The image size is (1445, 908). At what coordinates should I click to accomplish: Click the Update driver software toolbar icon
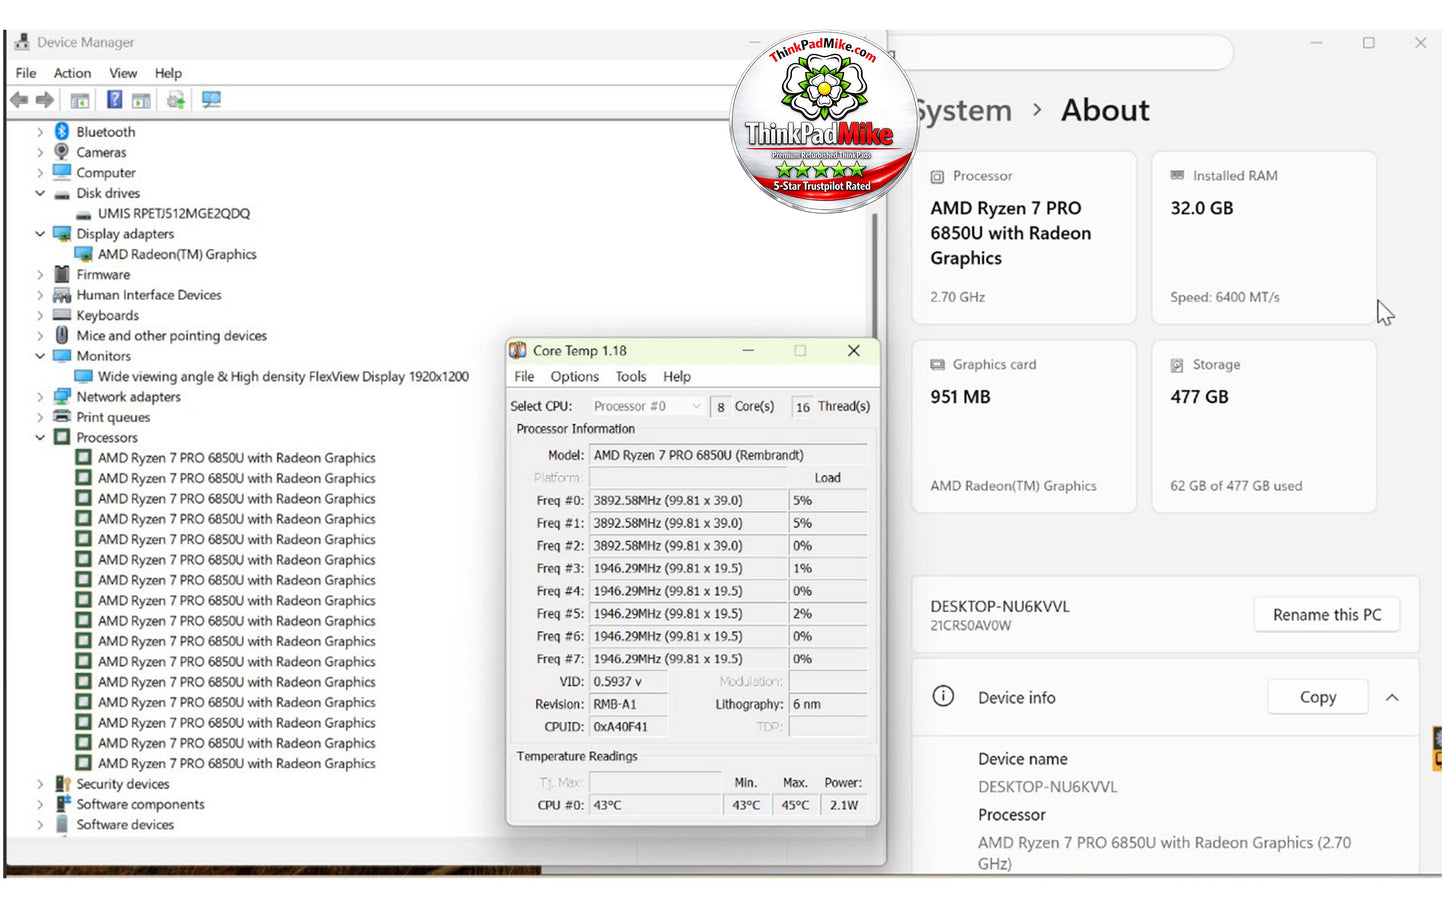[x=176, y=100]
